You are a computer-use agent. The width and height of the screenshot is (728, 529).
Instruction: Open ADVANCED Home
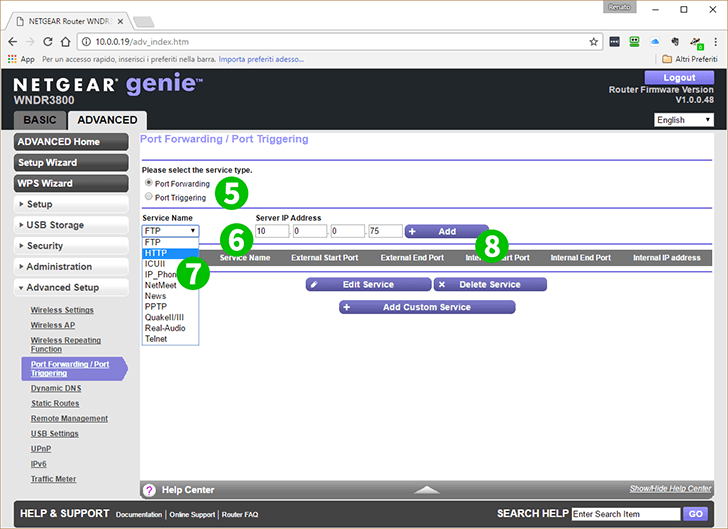(x=71, y=142)
